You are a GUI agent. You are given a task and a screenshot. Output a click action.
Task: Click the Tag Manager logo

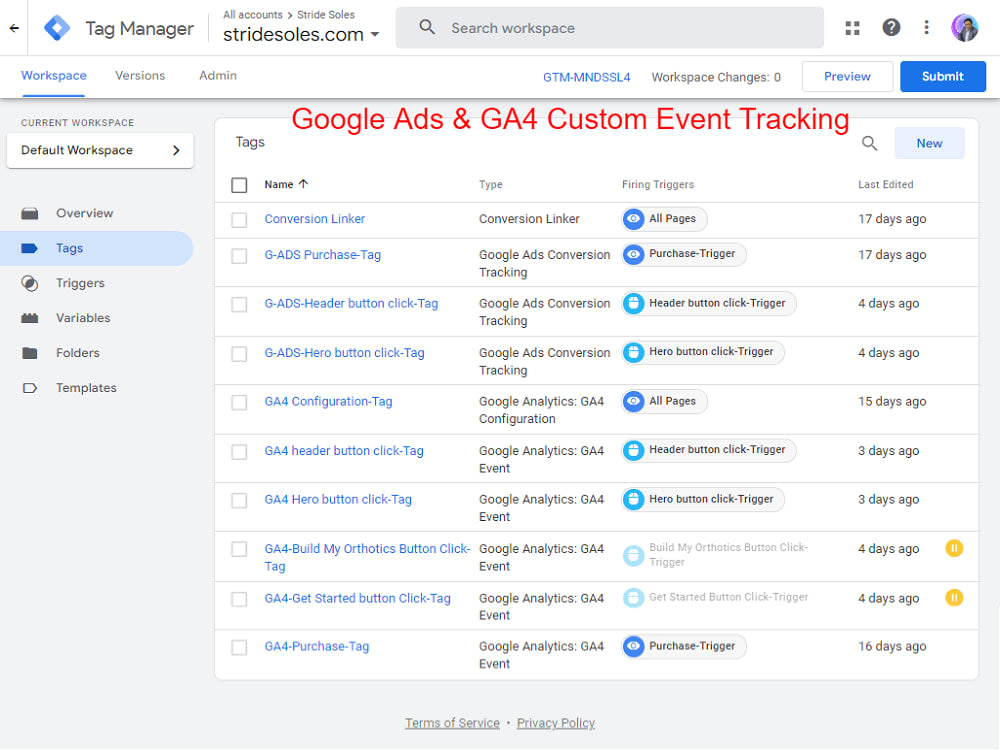coord(57,28)
